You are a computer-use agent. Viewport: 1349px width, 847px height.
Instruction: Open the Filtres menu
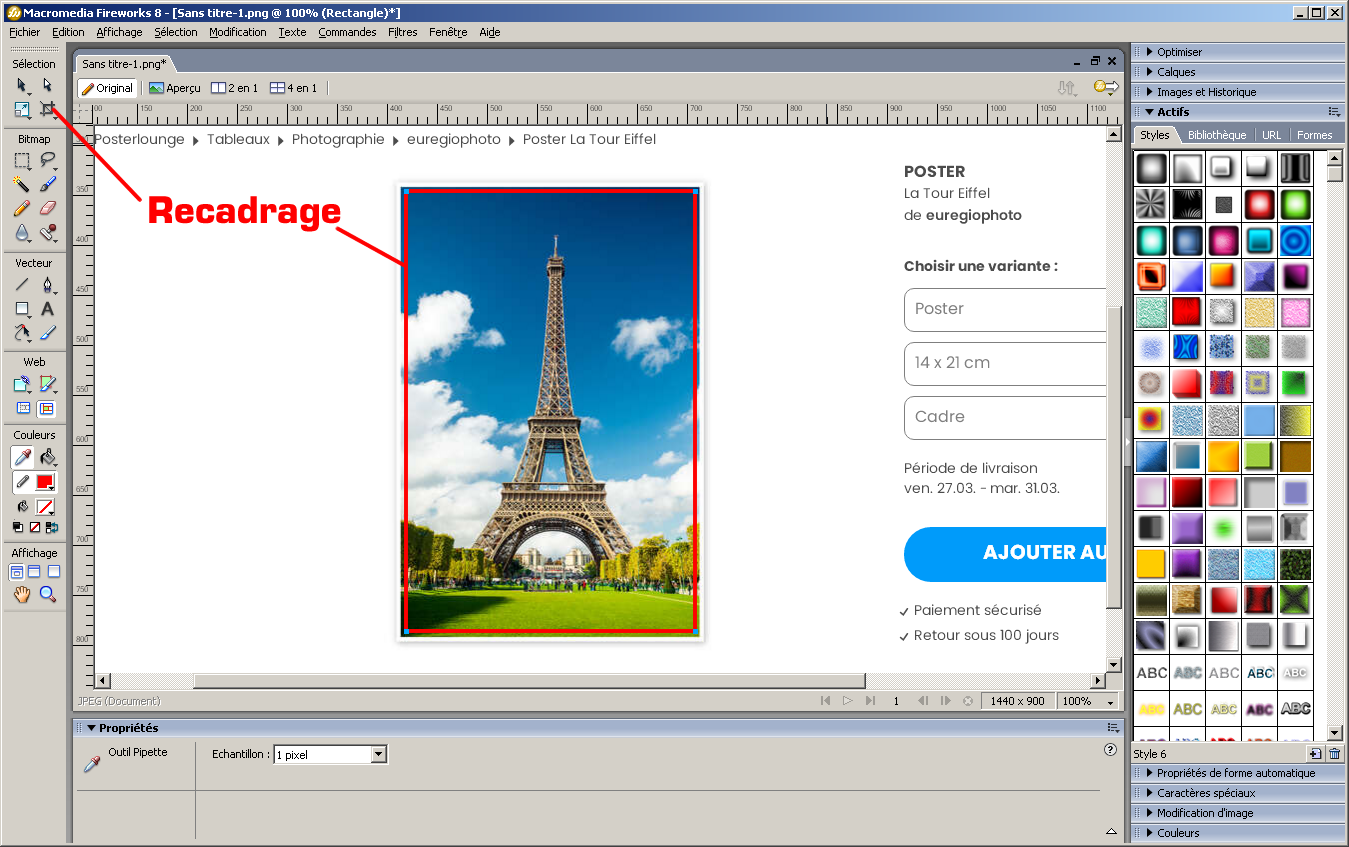[x=402, y=32]
